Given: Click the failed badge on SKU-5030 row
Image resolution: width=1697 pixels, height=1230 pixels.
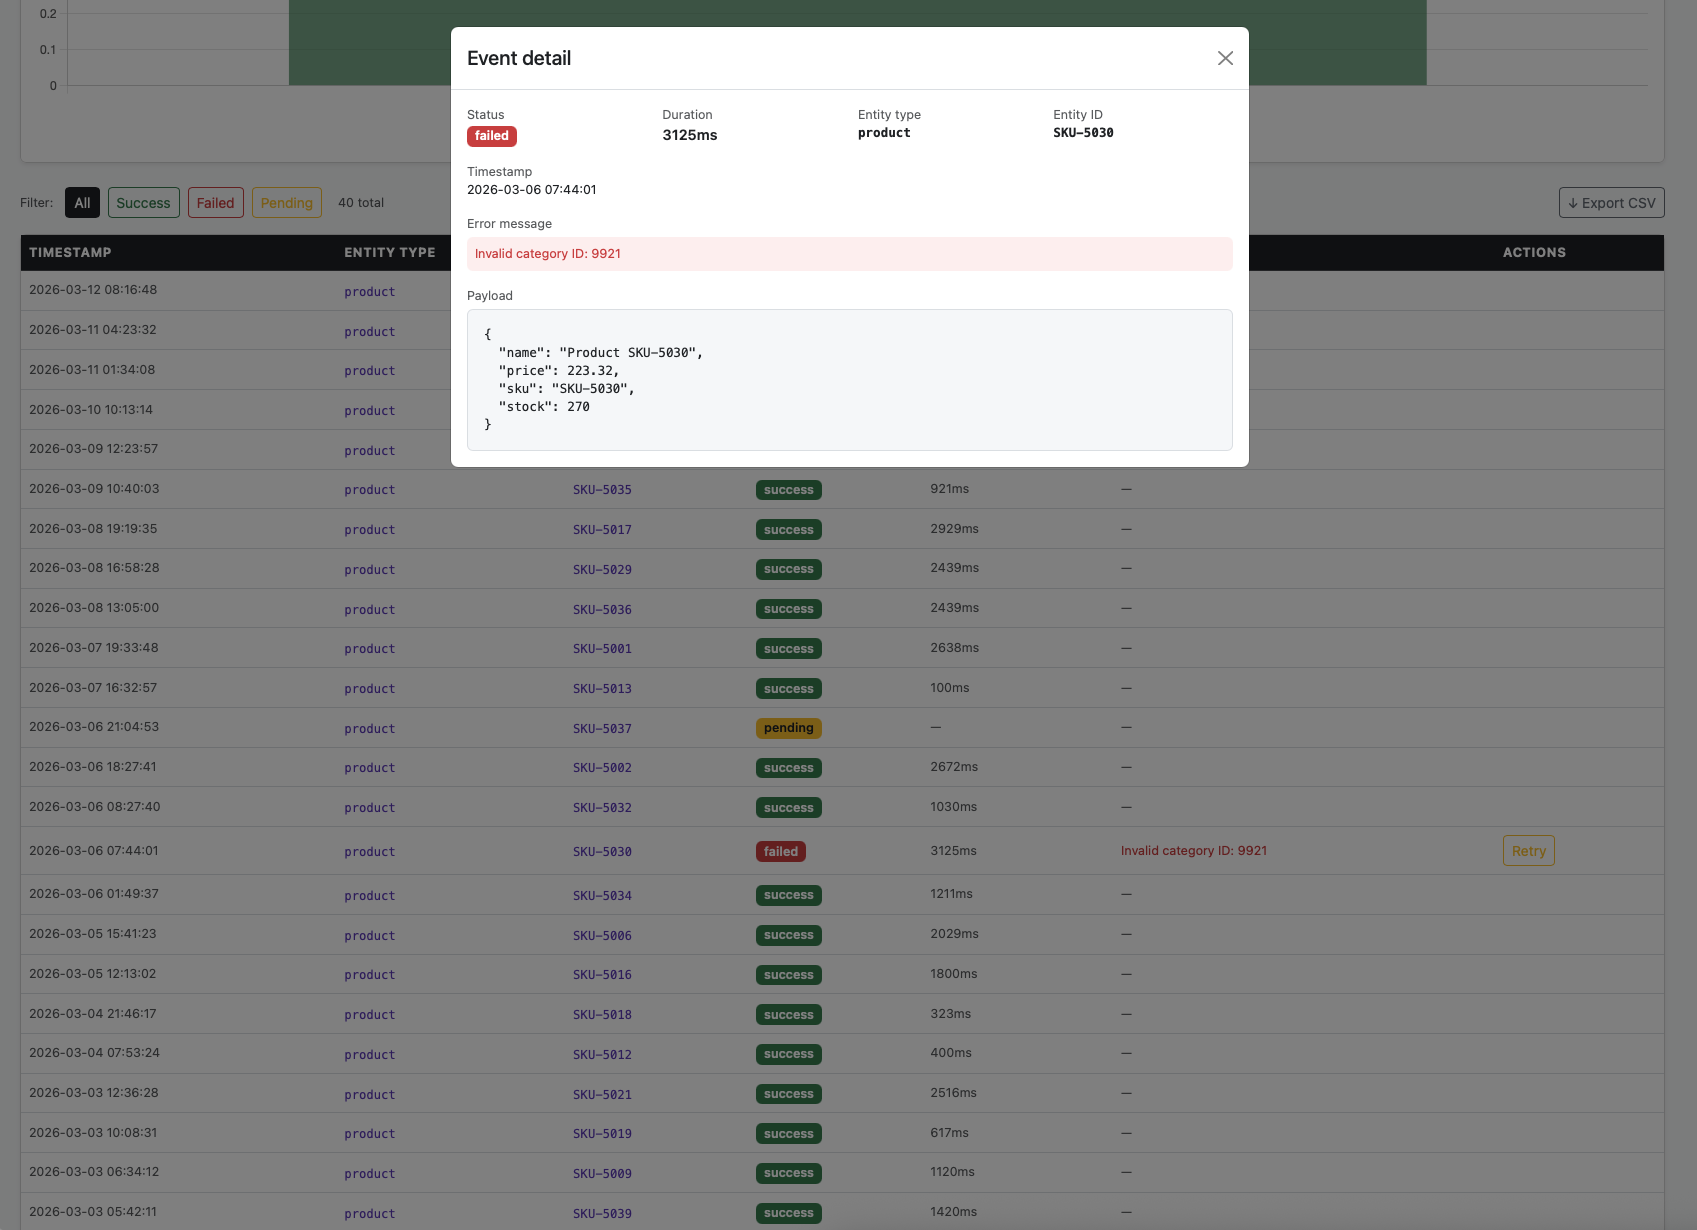Looking at the screenshot, I should point(780,851).
